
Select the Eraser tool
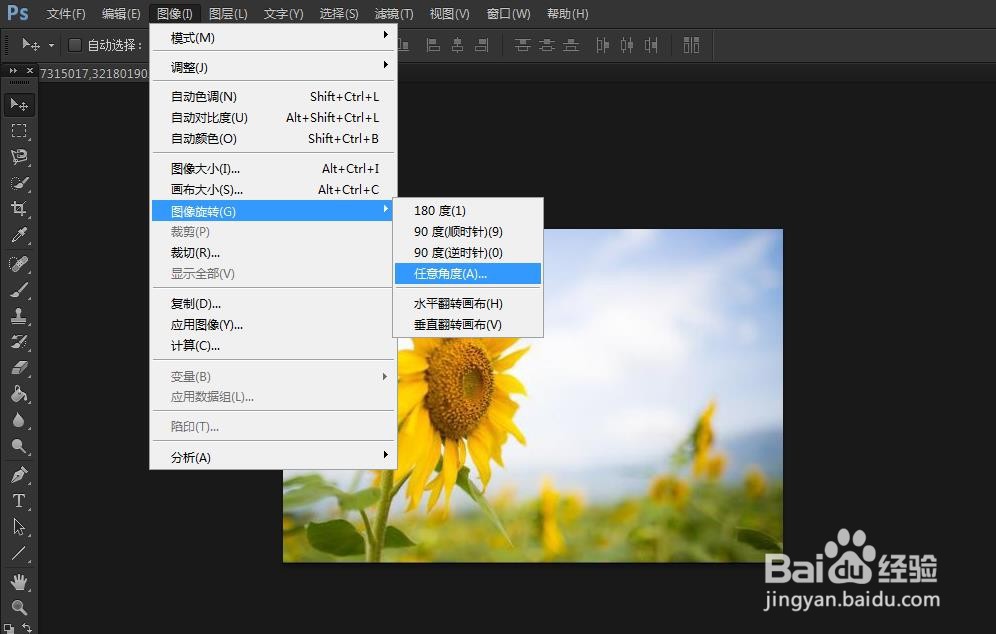pos(19,368)
